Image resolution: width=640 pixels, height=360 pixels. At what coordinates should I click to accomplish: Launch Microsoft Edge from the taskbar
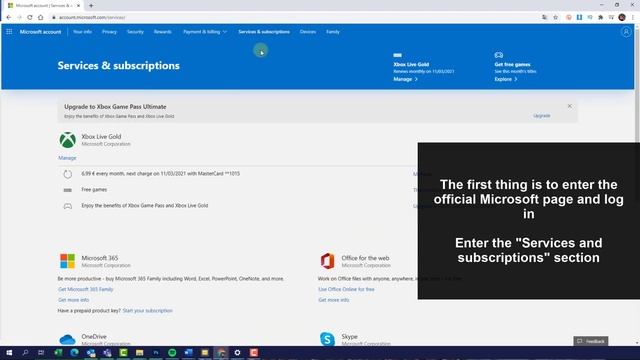click(74, 353)
